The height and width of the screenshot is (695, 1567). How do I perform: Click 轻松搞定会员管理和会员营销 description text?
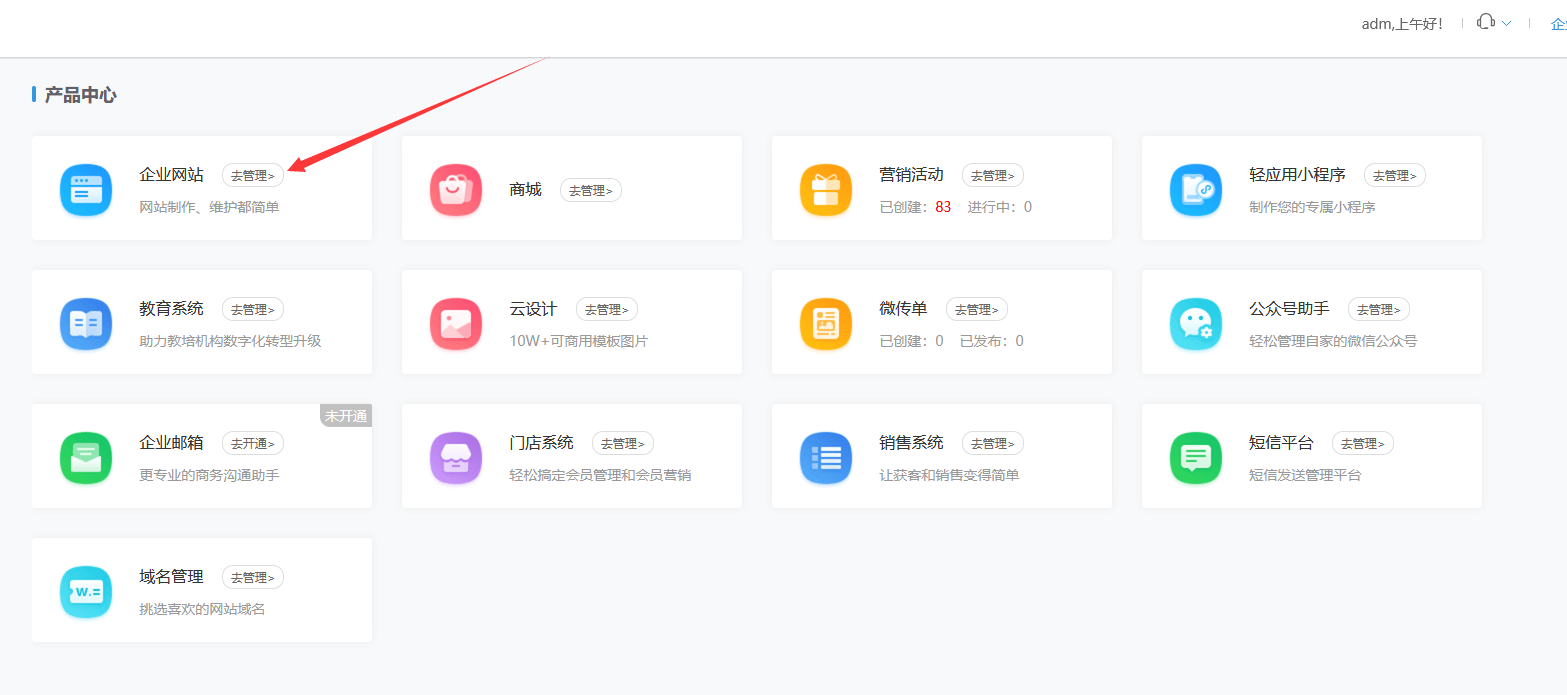(600, 475)
